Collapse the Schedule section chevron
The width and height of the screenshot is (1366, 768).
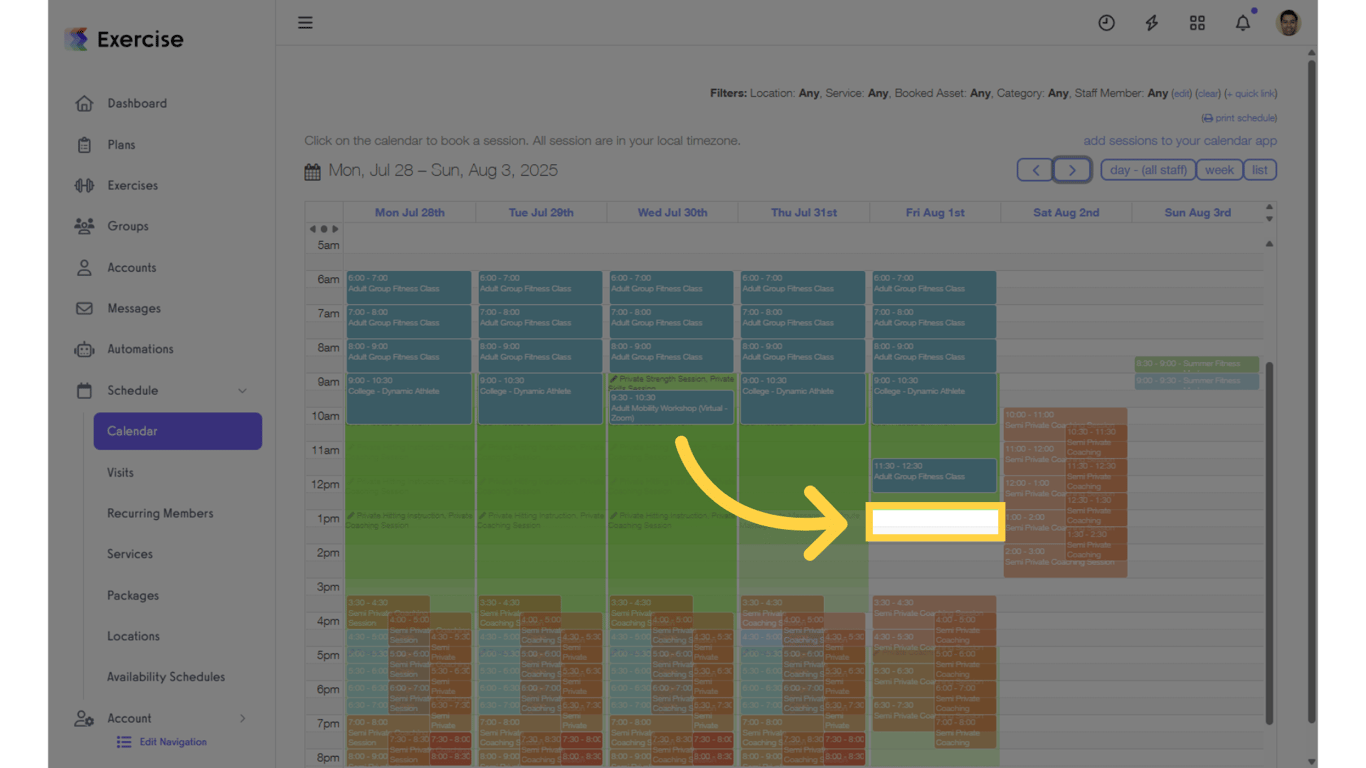coord(242,390)
